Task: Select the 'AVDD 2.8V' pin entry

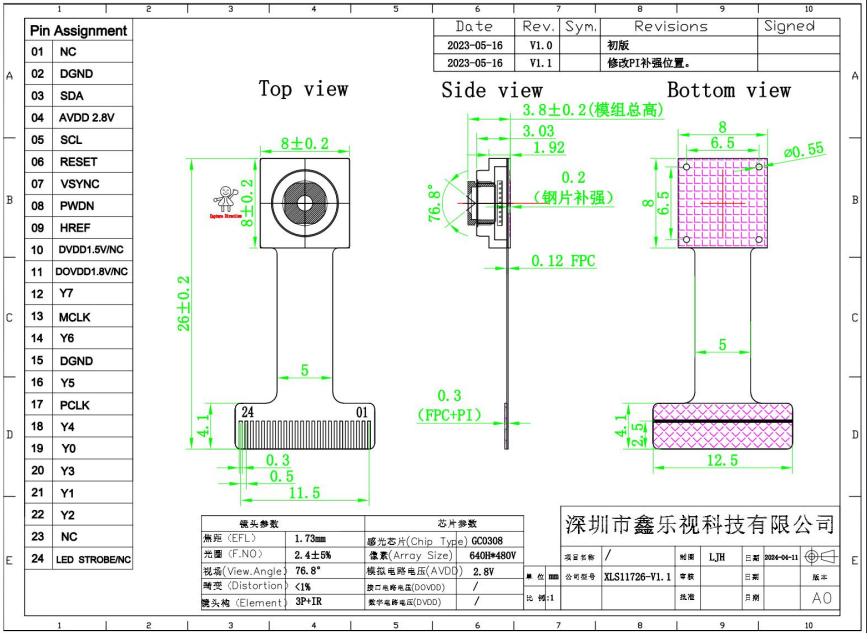Action: pos(87,118)
